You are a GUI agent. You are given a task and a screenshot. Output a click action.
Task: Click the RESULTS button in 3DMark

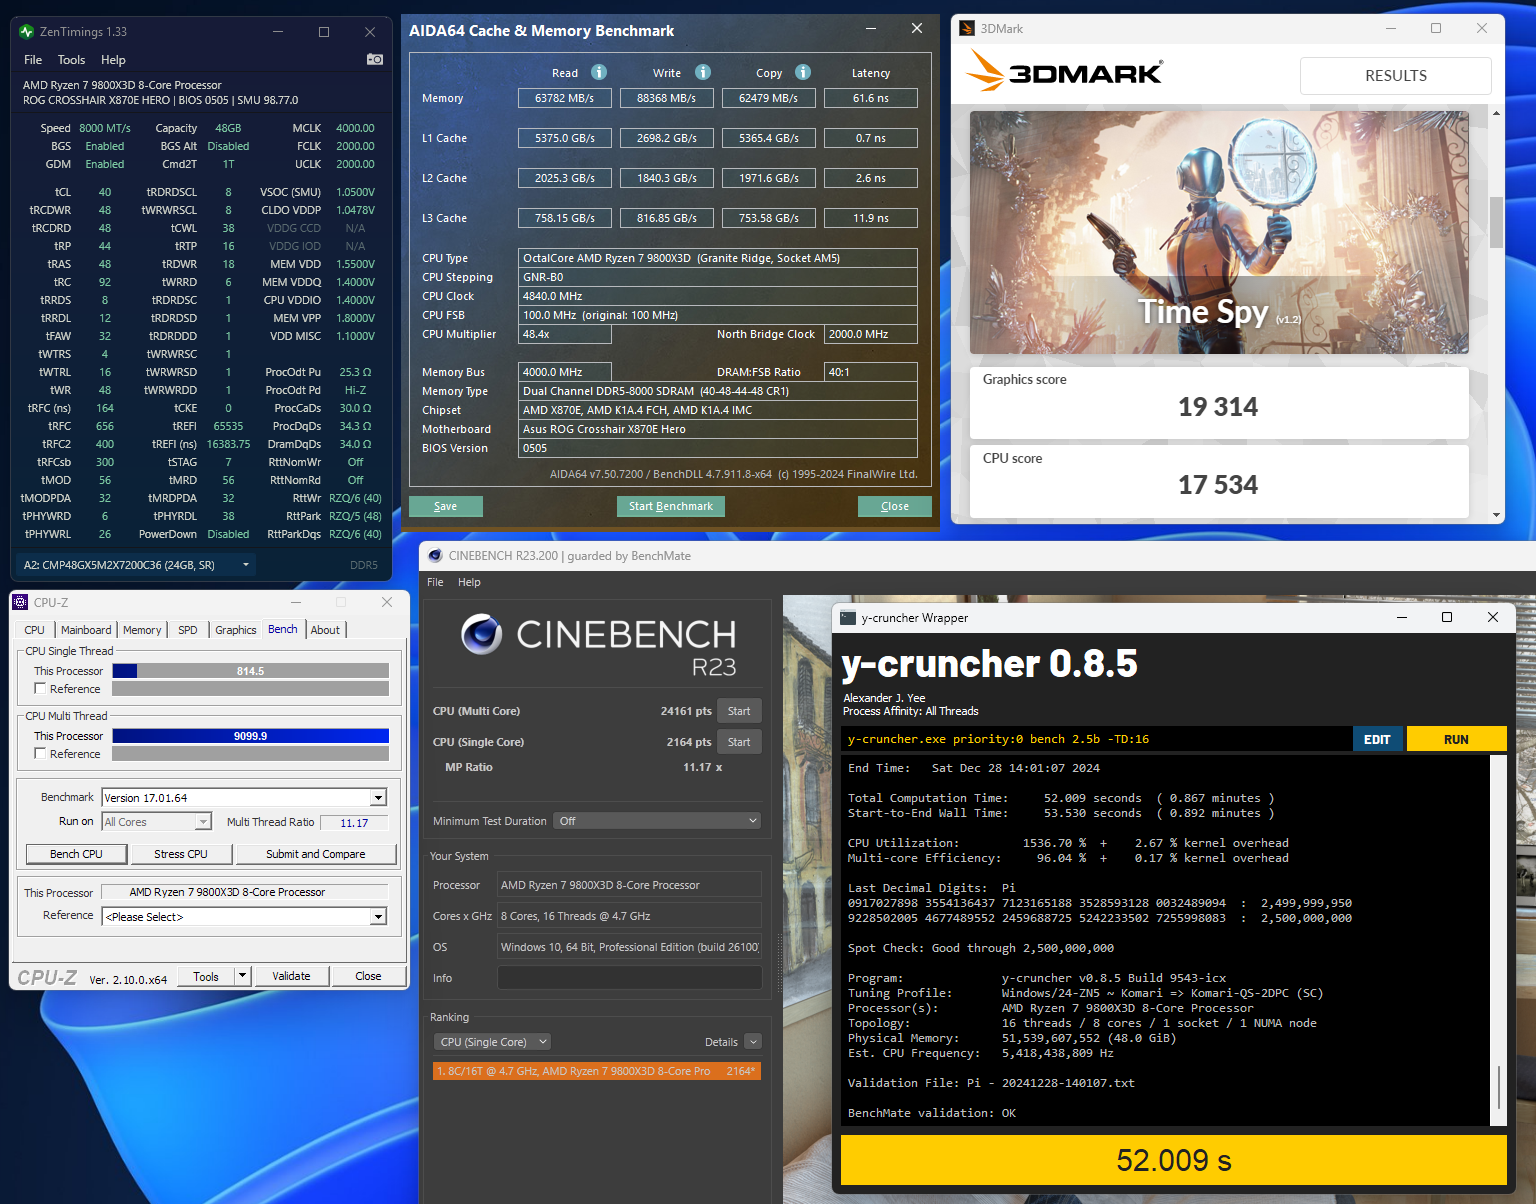[1396, 76]
